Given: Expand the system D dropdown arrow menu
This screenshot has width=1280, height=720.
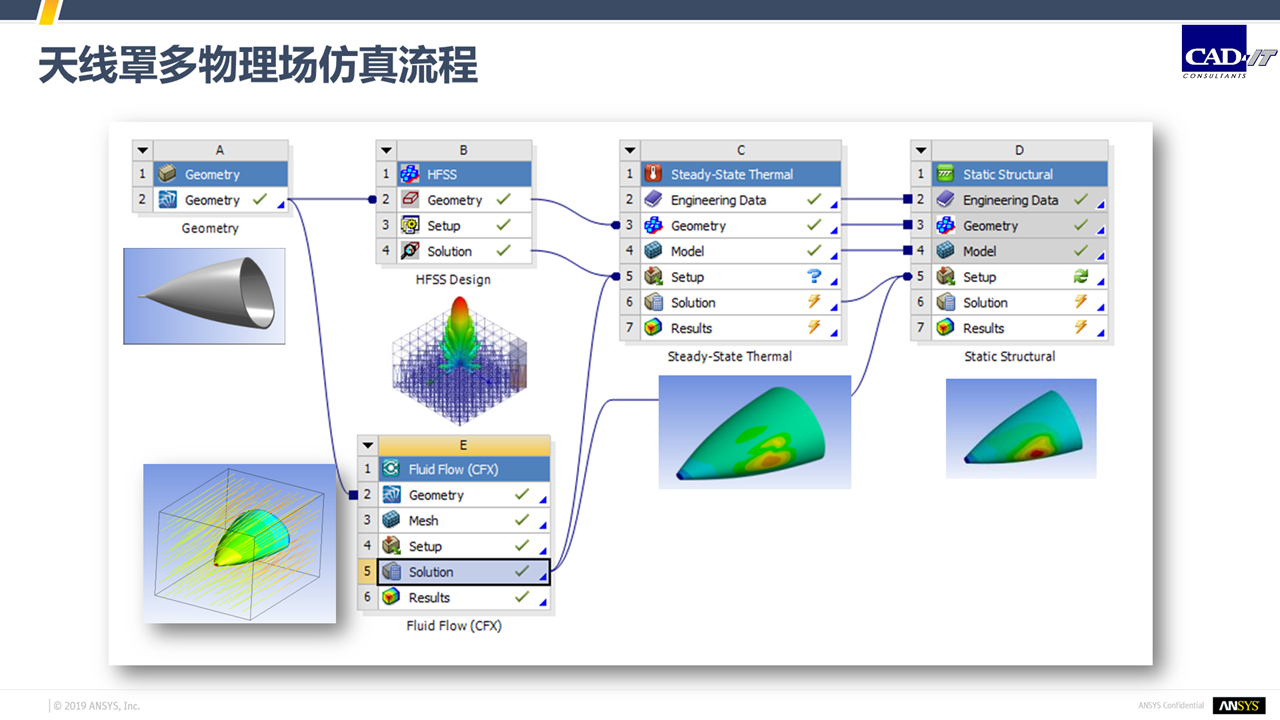Looking at the screenshot, I should (x=921, y=150).
